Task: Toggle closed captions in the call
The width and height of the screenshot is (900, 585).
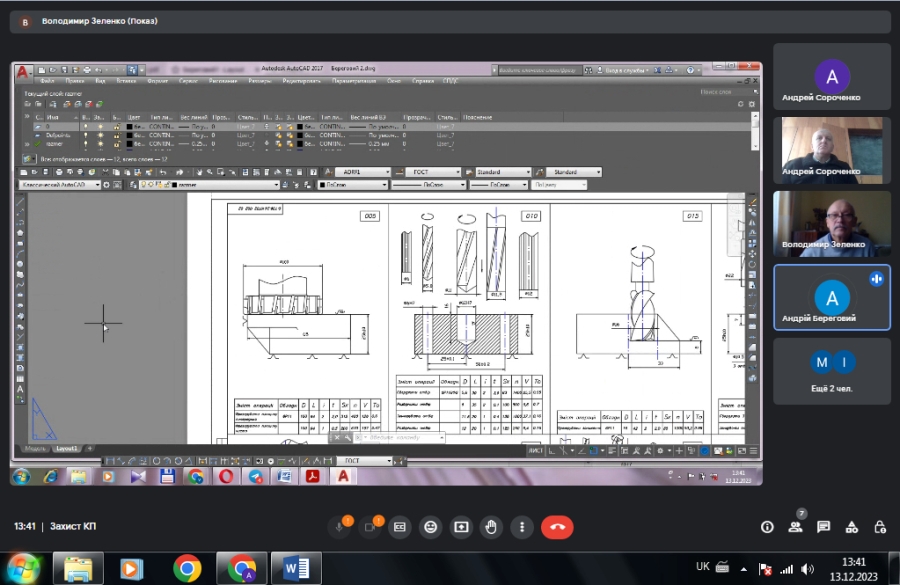Action: point(400,526)
